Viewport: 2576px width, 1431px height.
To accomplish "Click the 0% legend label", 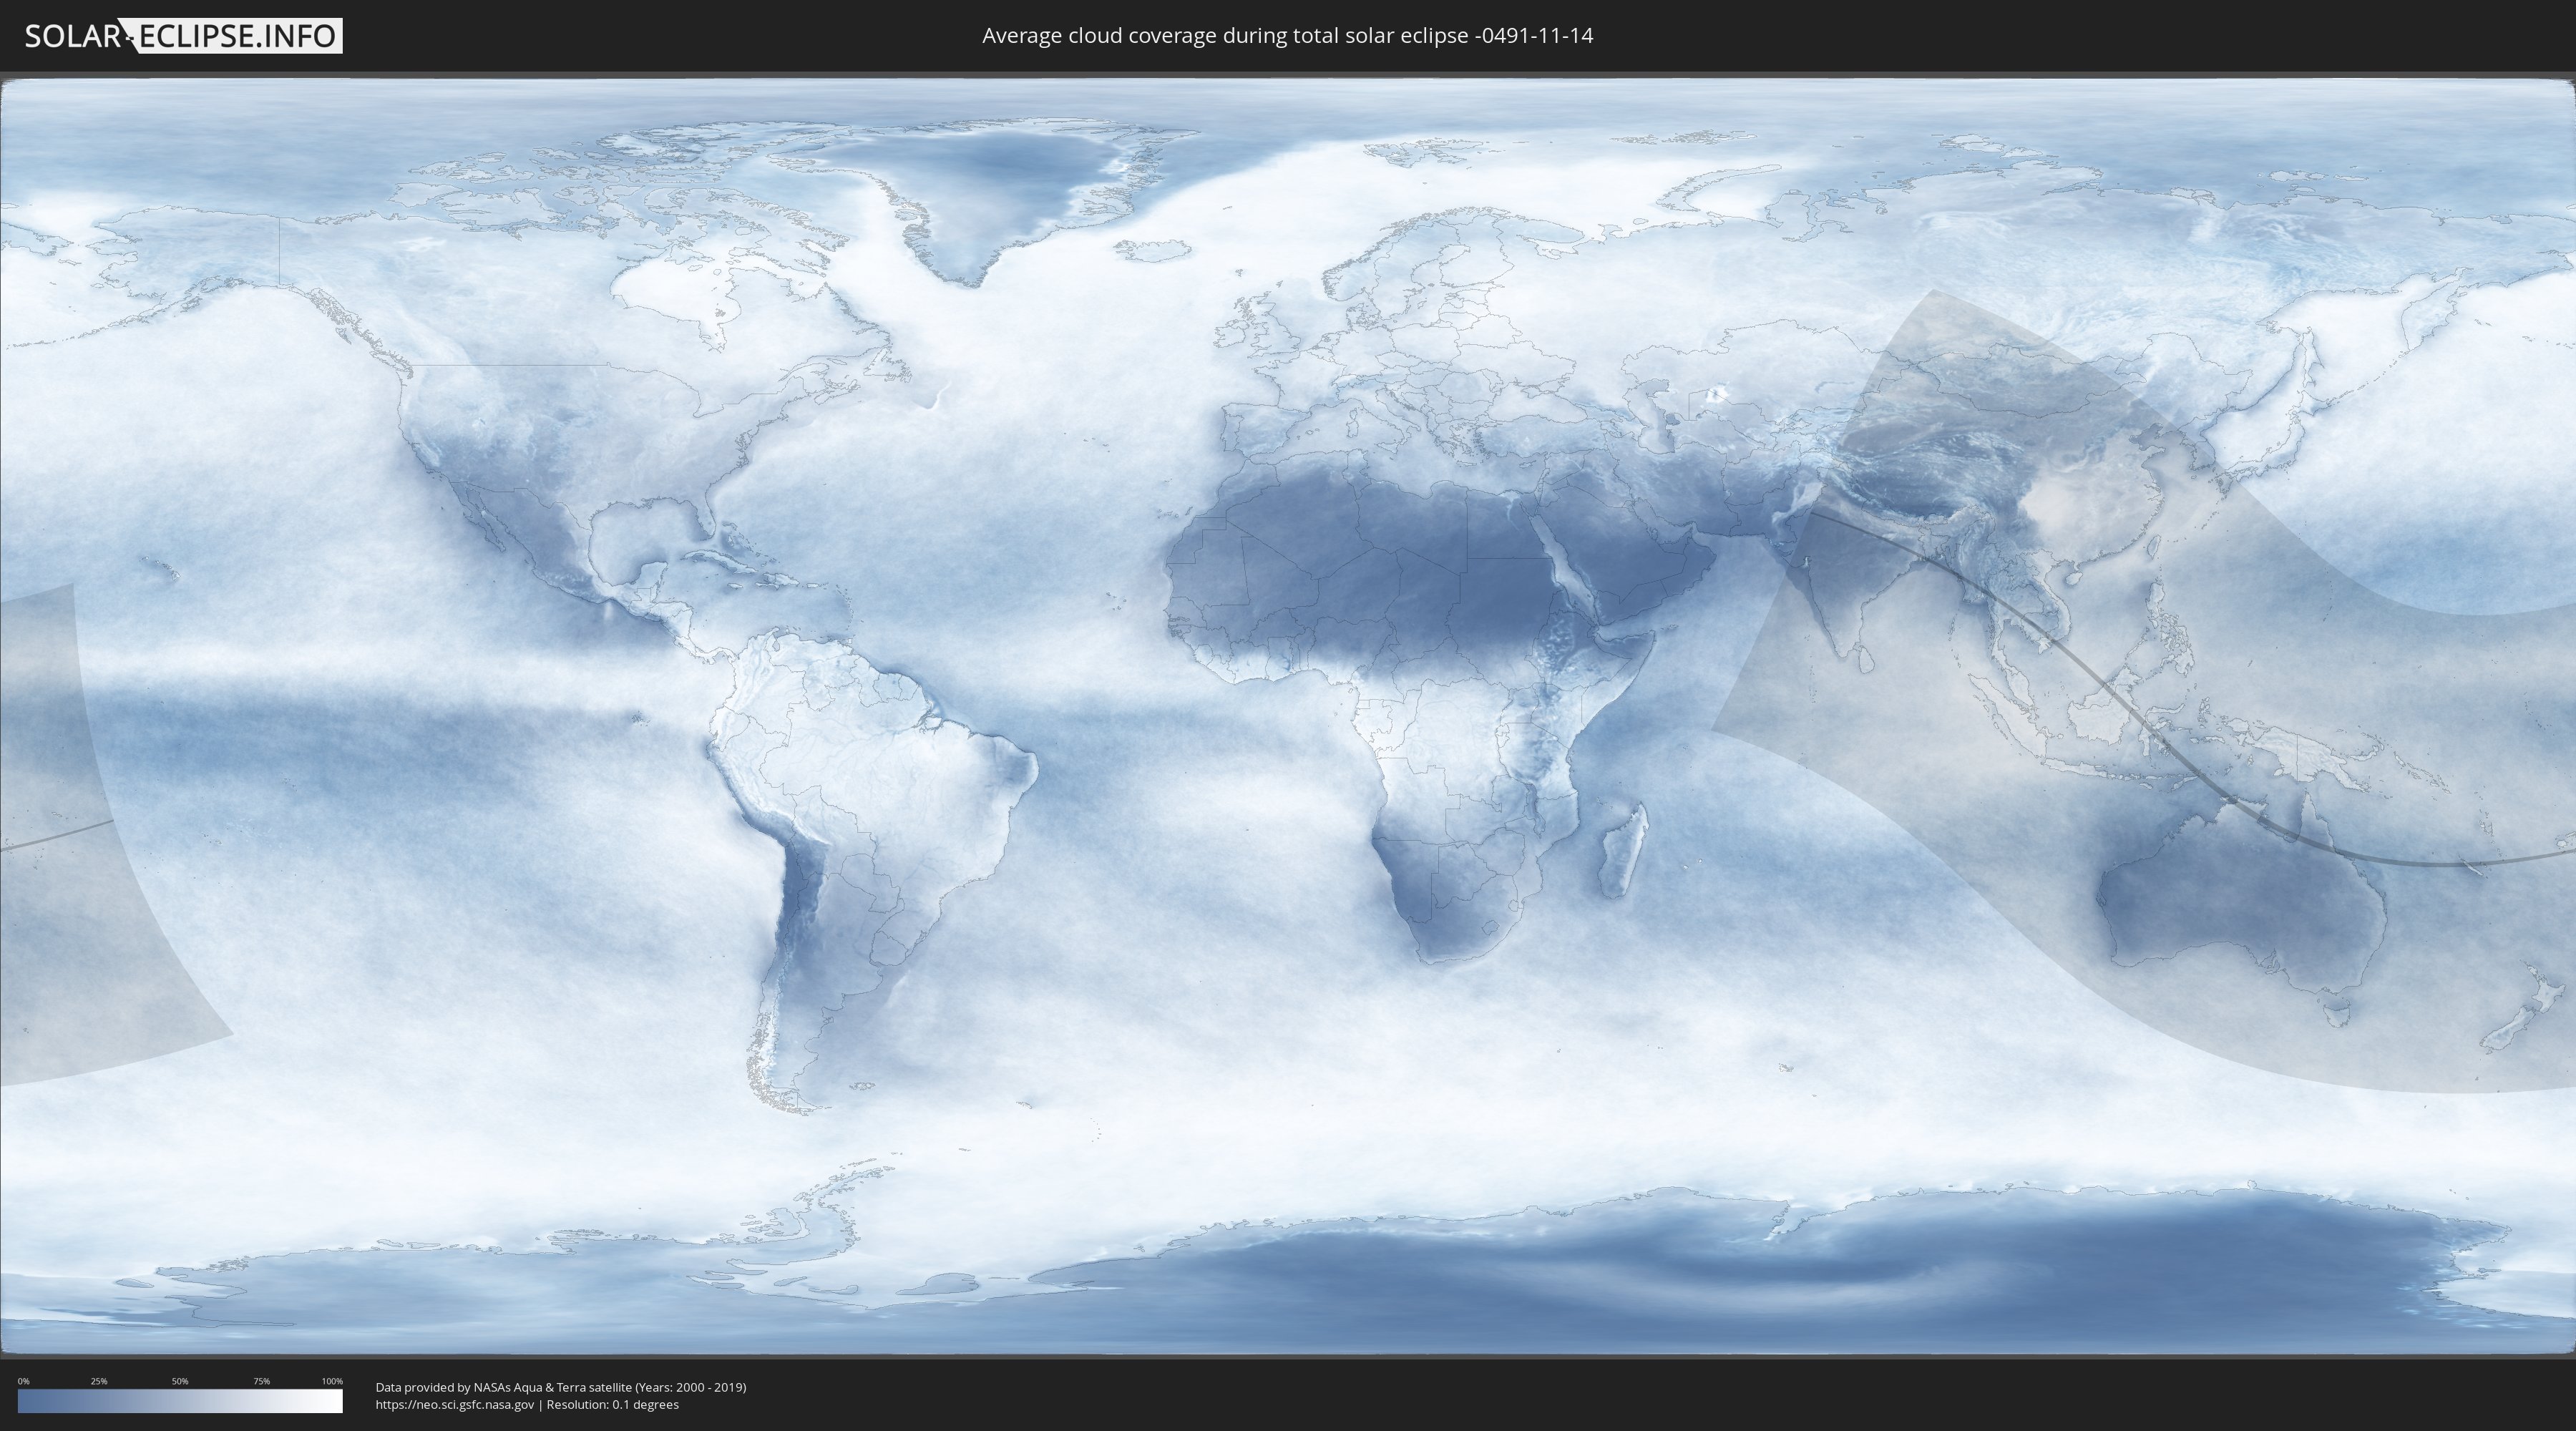I will point(23,1381).
